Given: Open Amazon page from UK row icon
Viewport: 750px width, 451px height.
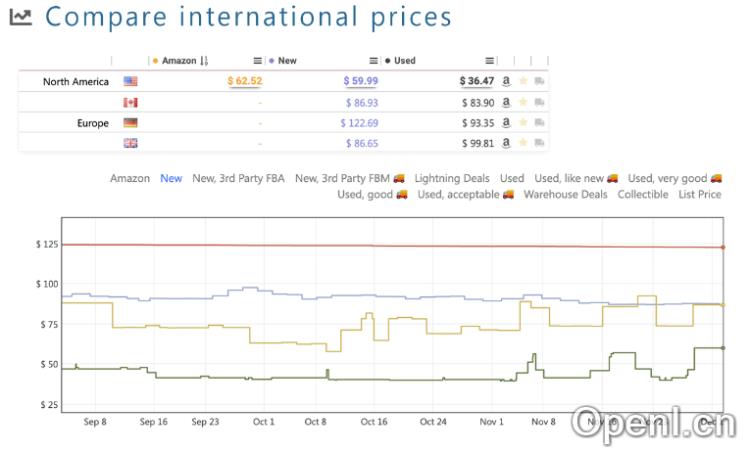Looking at the screenshot, I should click(507, 143).
